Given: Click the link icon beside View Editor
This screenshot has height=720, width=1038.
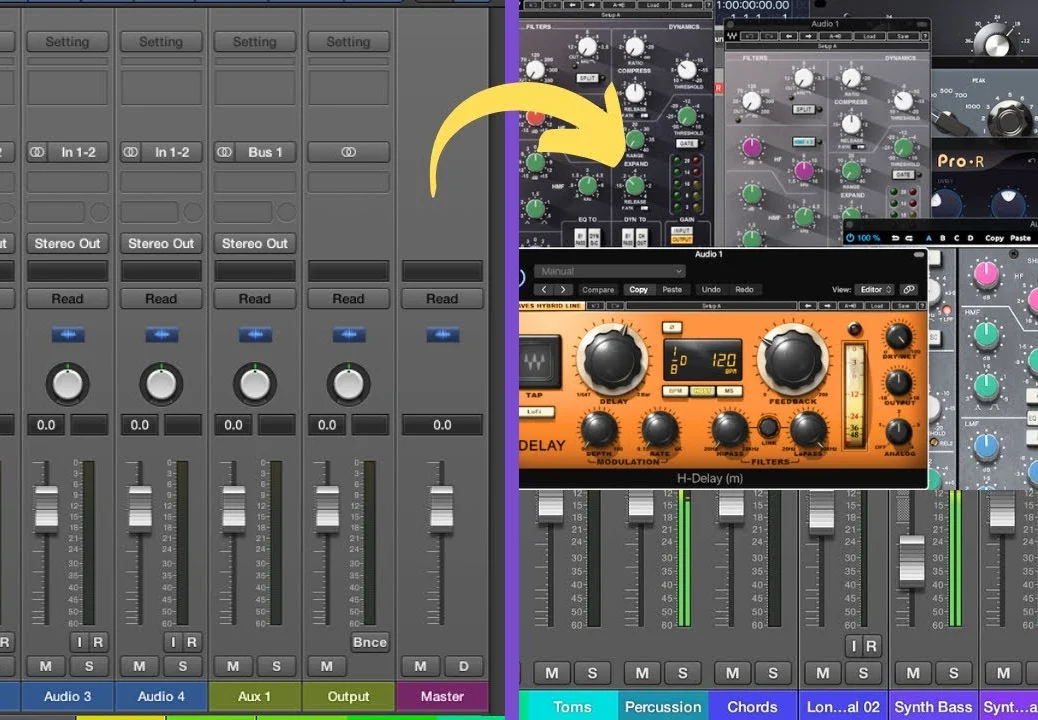Looking at the screenshot, I should point(909,289).
